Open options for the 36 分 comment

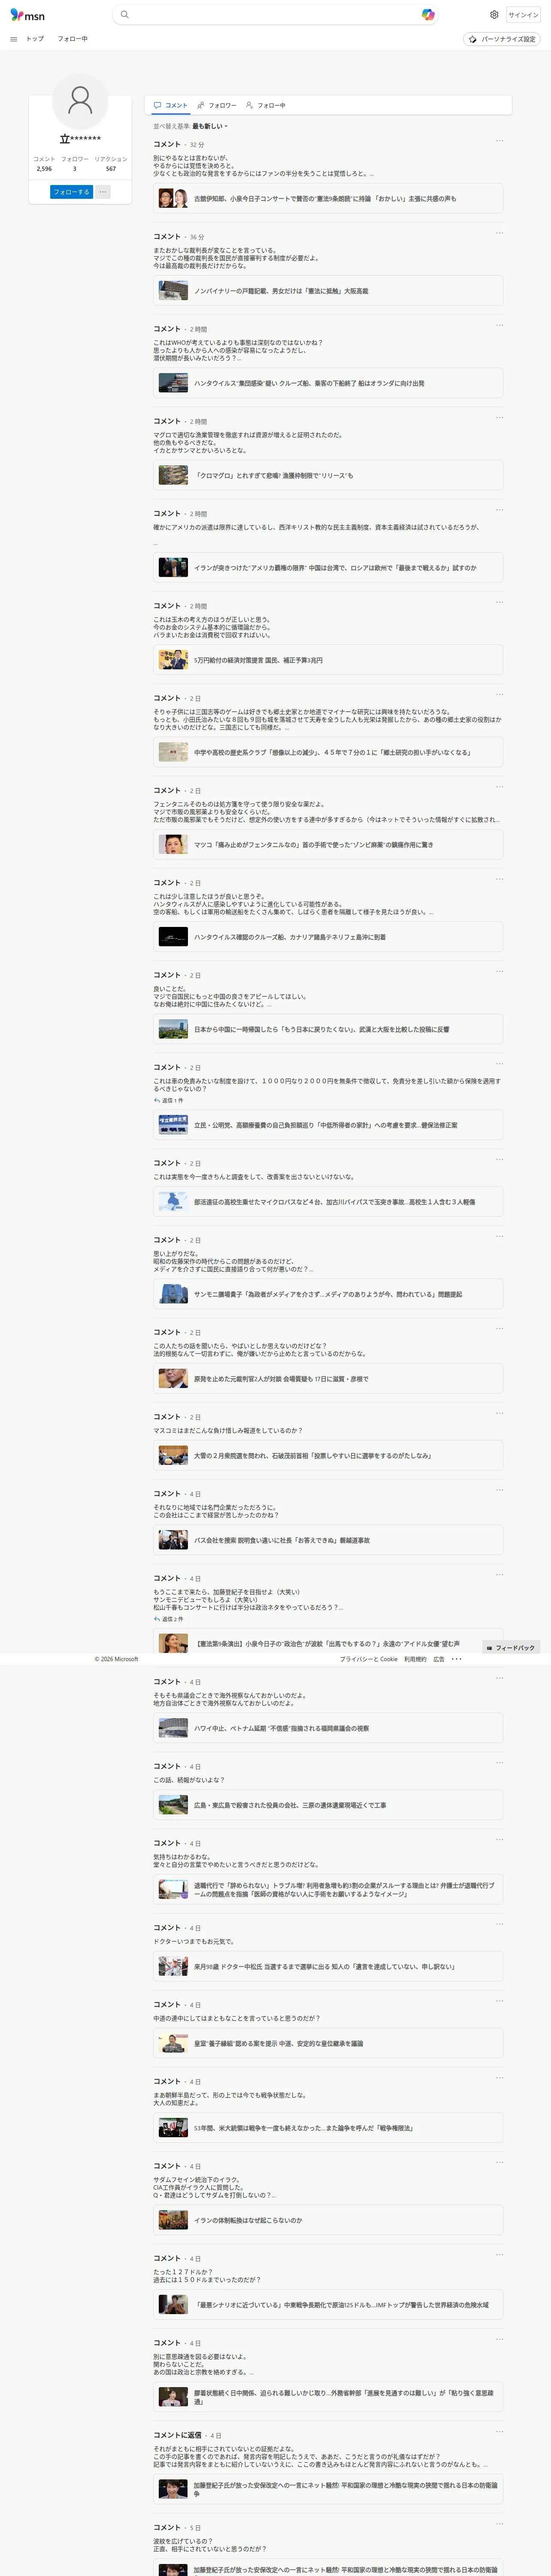point(499,233)
